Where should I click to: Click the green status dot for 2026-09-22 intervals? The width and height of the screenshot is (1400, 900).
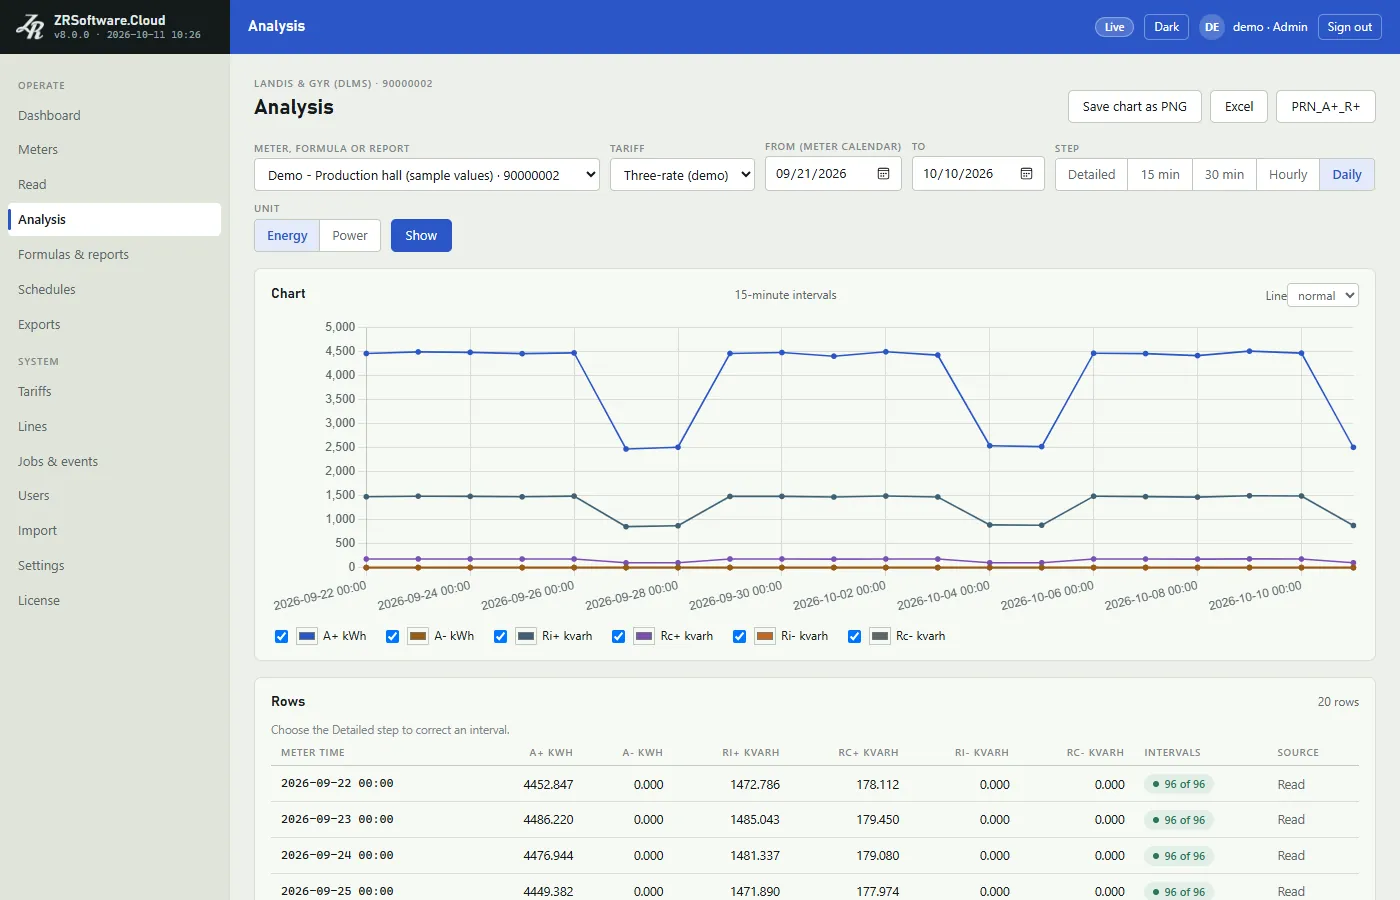click(1156, 784)
